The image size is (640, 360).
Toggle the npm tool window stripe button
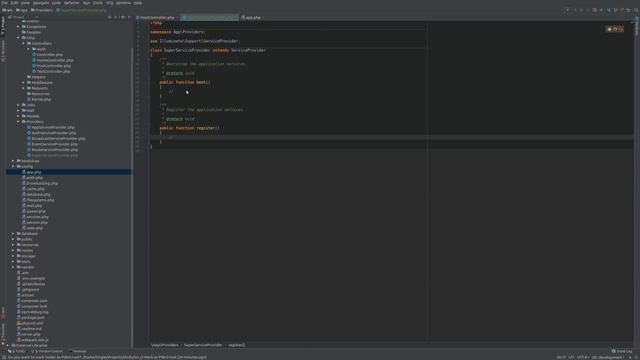click(x=3, y=313)
